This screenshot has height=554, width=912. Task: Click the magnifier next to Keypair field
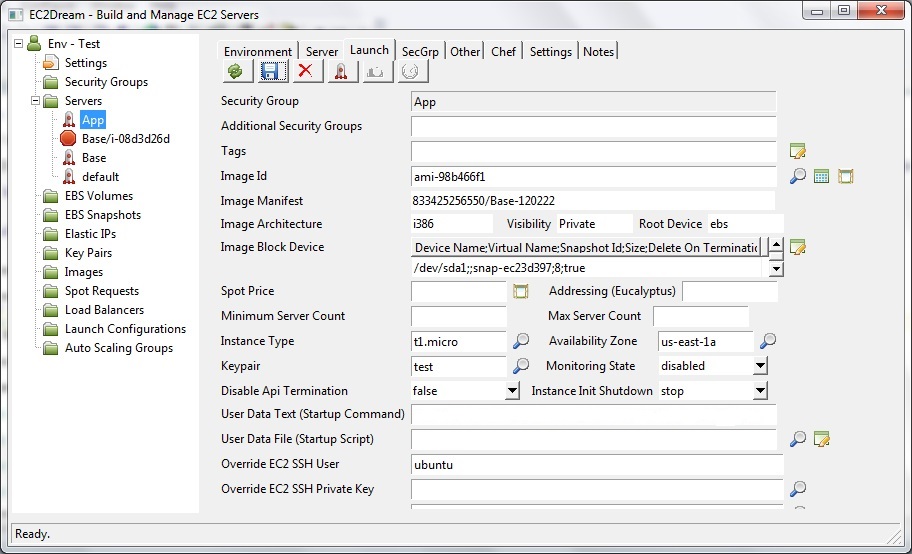(521, 366)
